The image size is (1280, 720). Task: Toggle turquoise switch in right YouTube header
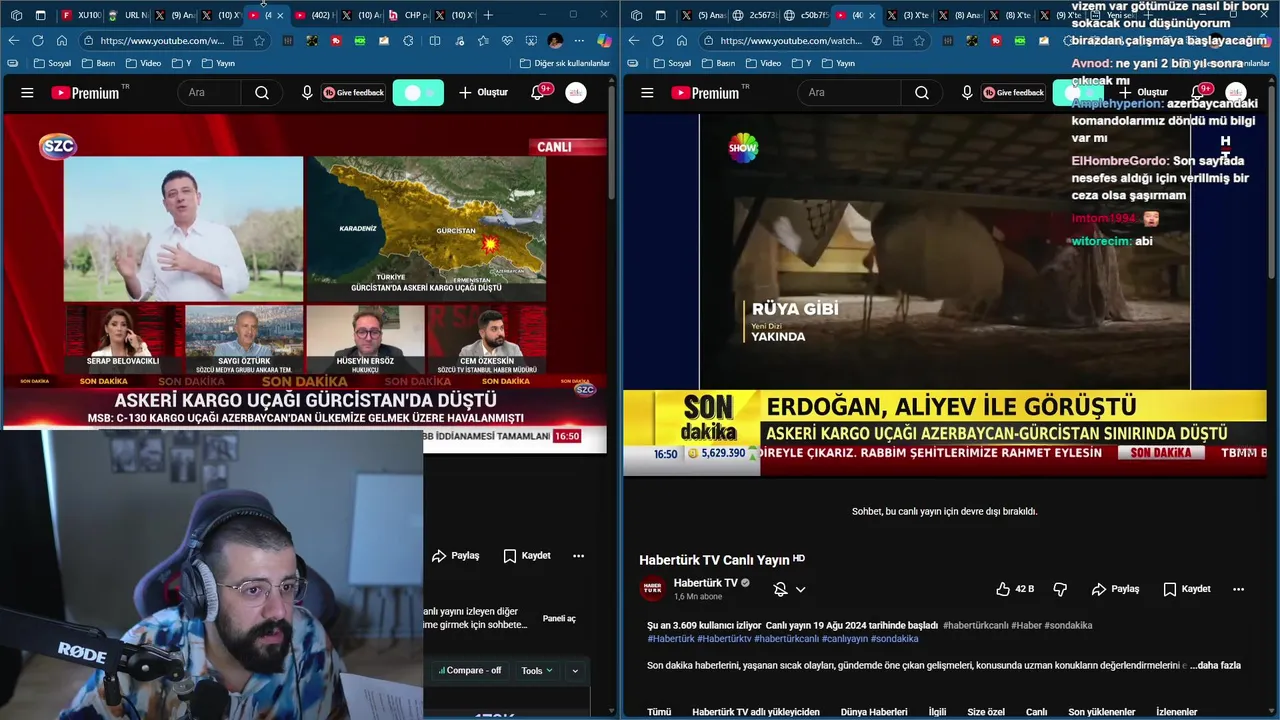point(1077,93)
